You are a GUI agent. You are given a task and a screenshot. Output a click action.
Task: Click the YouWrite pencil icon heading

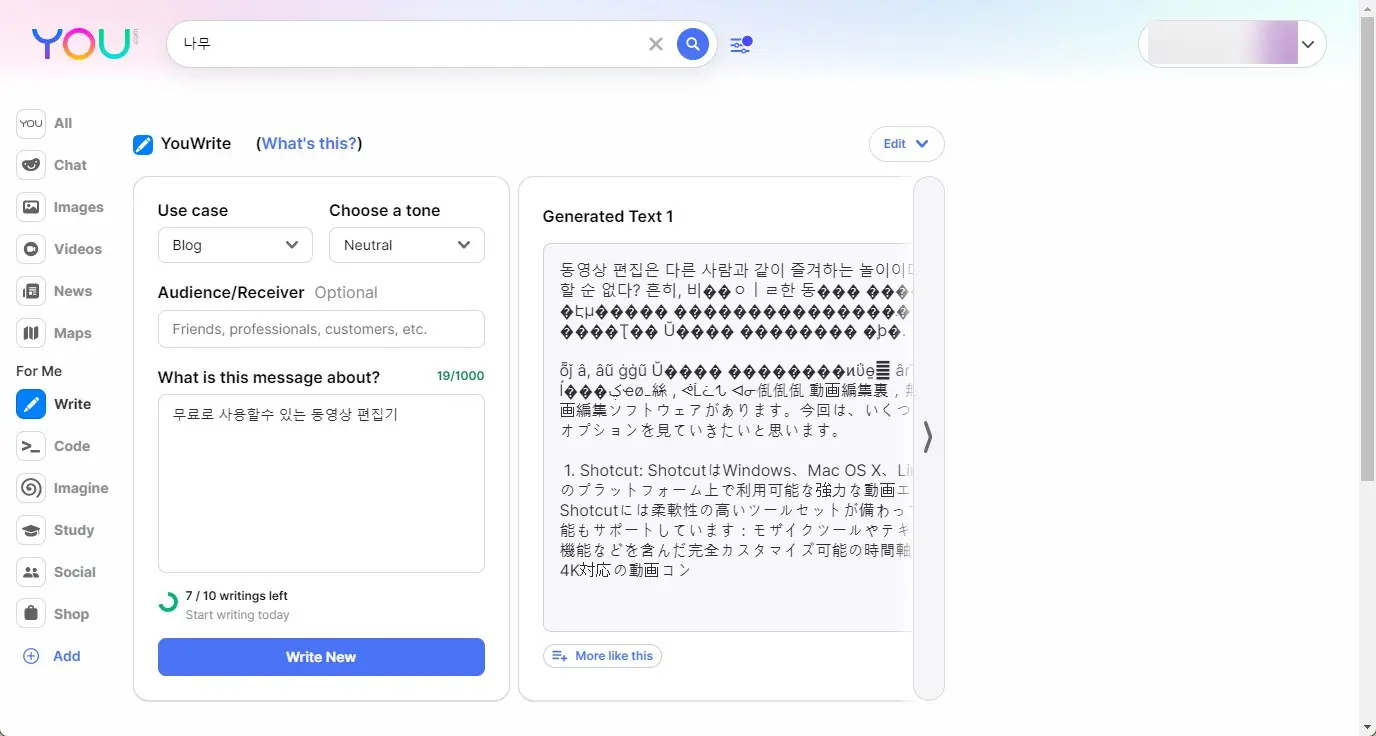143,144
